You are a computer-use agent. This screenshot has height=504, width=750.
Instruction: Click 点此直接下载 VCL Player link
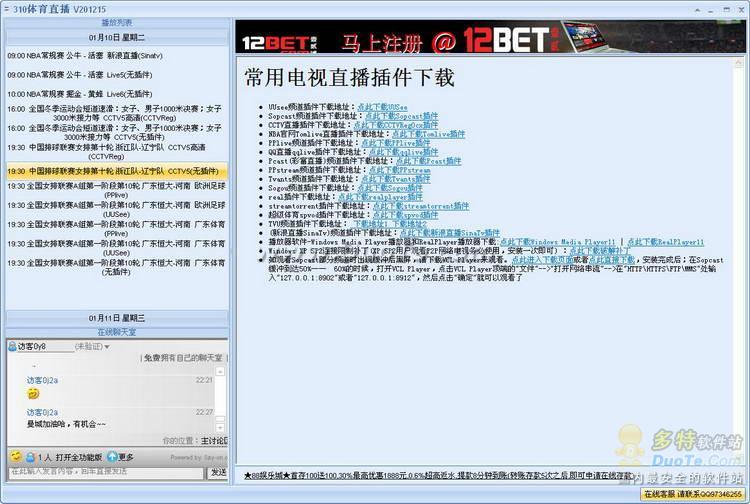[x=612, y=260]
